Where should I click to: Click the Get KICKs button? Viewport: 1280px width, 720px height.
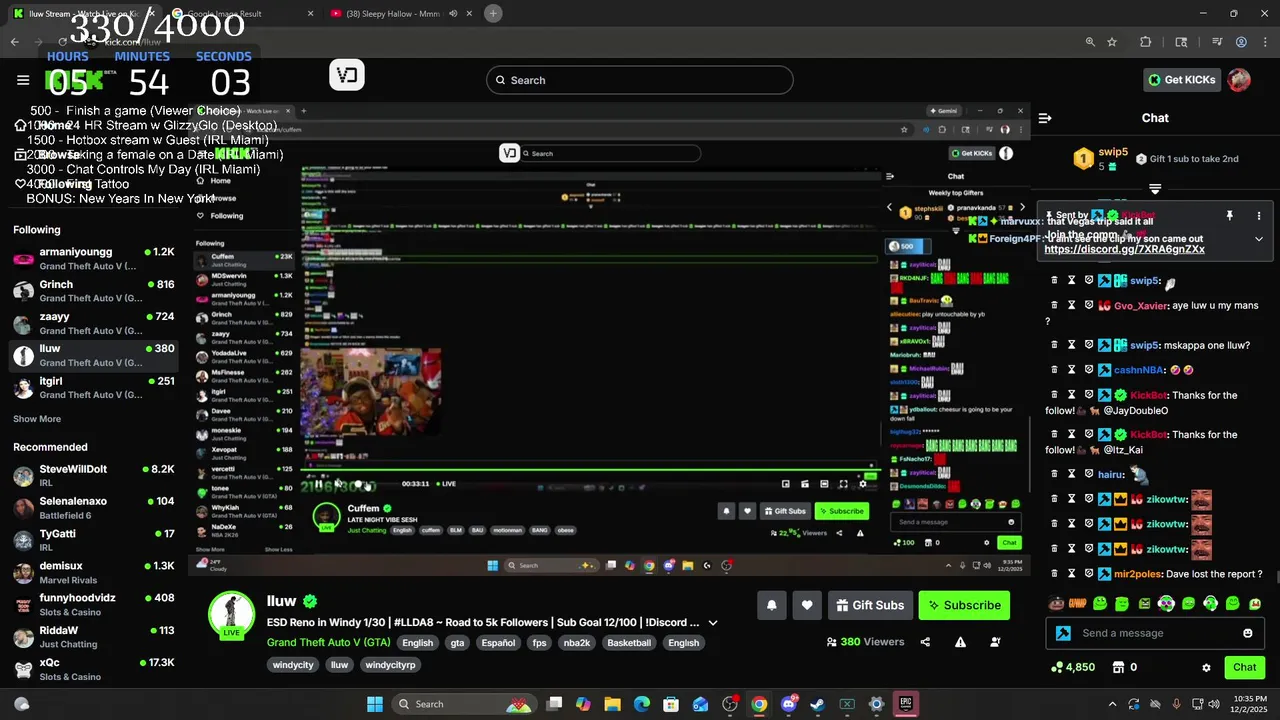[x=1181, y=80]
